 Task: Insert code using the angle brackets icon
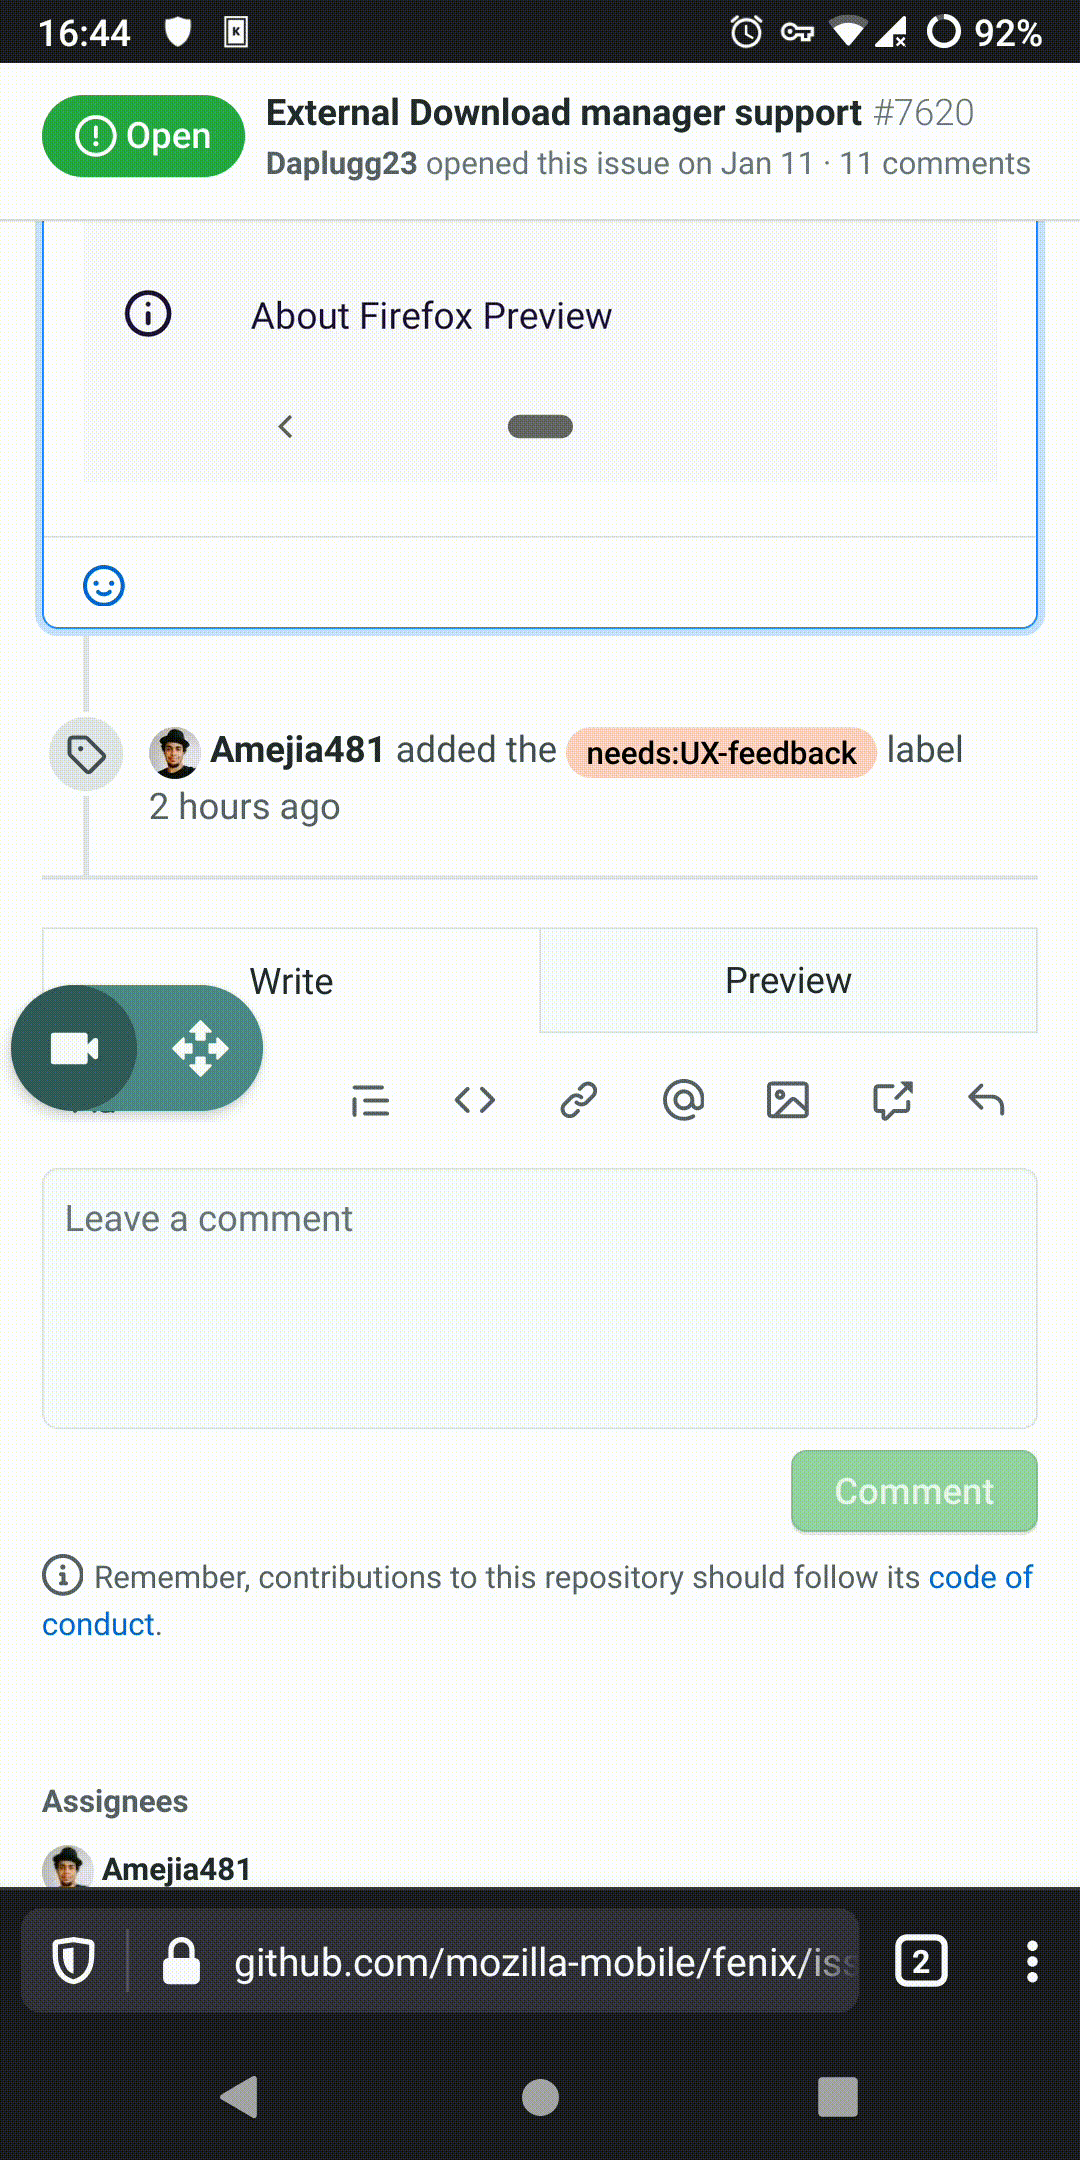[x=475, y=1100]
